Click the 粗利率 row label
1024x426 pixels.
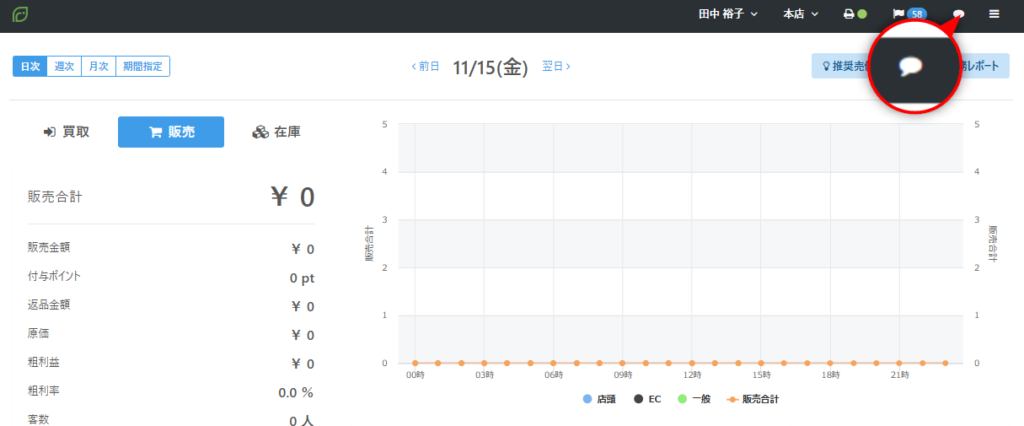point(43,391)
